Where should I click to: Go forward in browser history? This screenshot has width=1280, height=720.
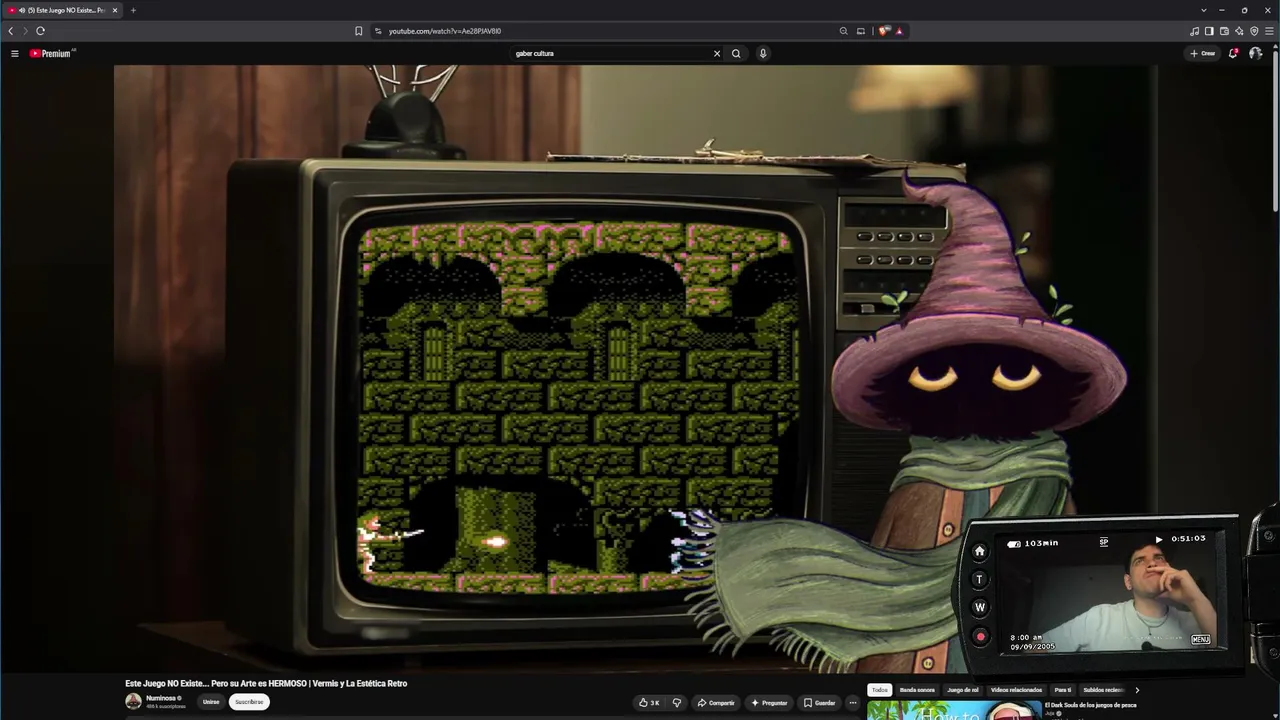click(x=26, y=31)
